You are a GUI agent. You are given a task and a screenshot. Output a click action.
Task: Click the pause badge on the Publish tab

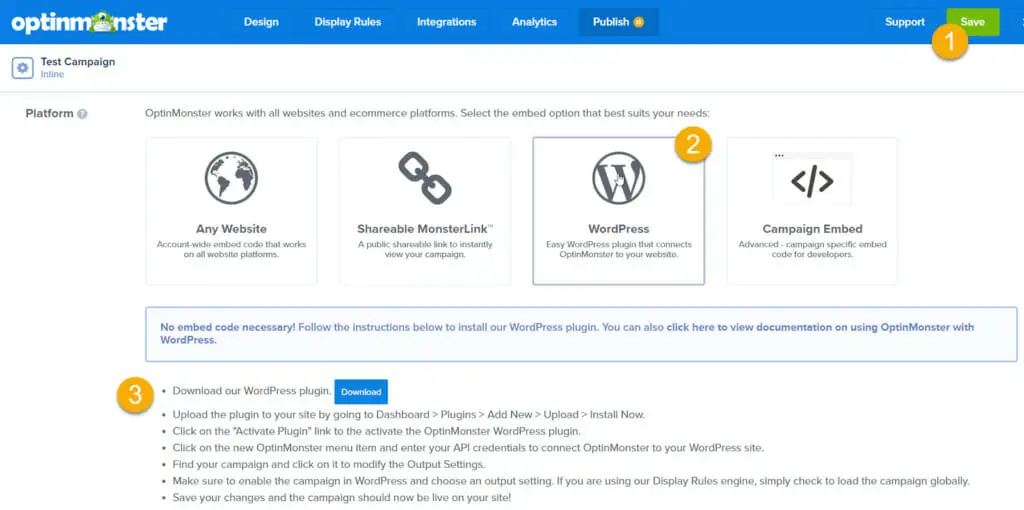638,22
